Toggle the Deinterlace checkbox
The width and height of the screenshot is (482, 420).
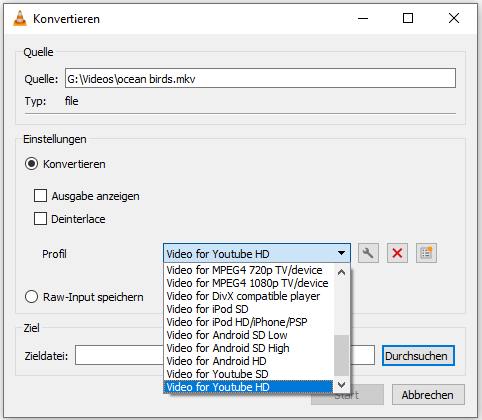[40, 219]
